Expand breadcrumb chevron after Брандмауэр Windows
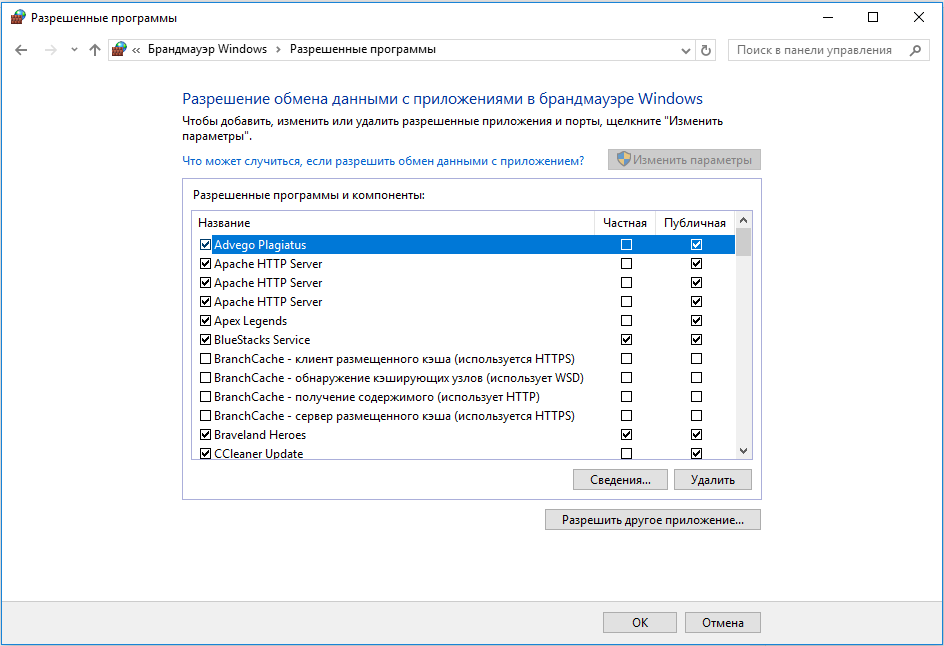The width and height of the screenshot is (944, 646). (x=278, y=50)
